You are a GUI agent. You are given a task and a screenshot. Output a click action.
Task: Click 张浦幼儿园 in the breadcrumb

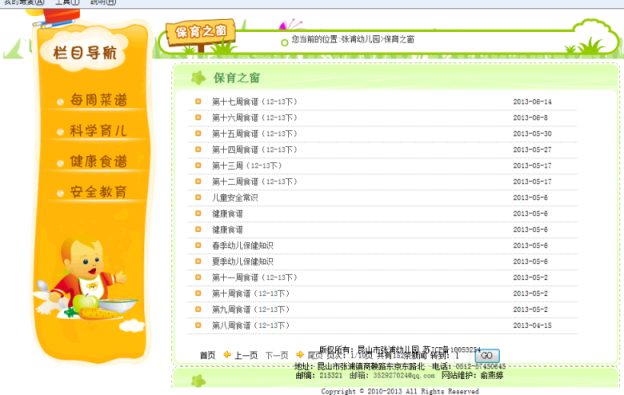[x=361, y=39]
